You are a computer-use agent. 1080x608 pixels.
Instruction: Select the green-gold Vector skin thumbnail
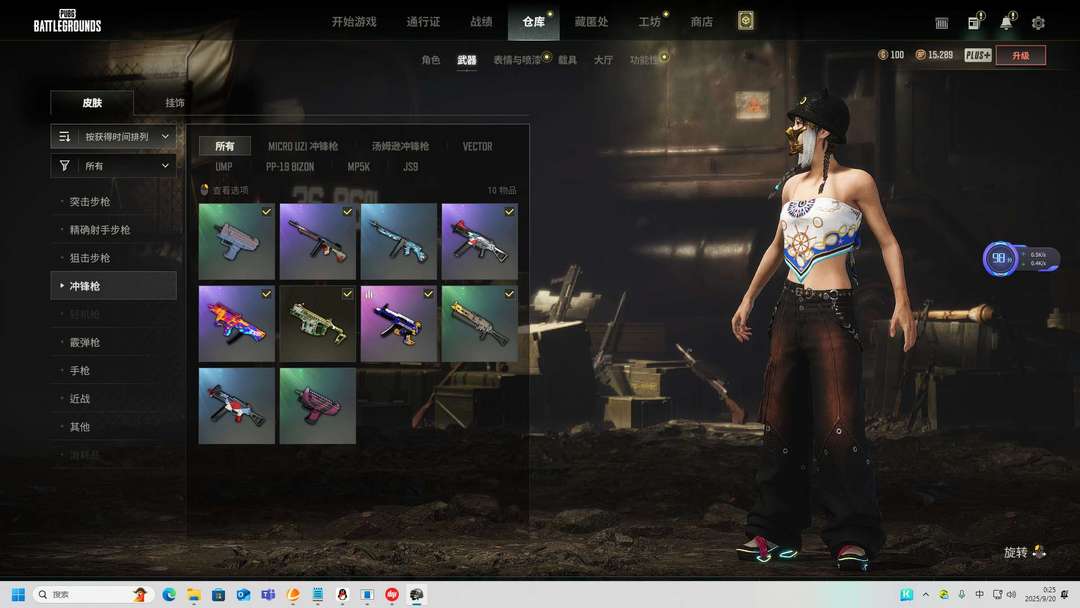point(318,324)
